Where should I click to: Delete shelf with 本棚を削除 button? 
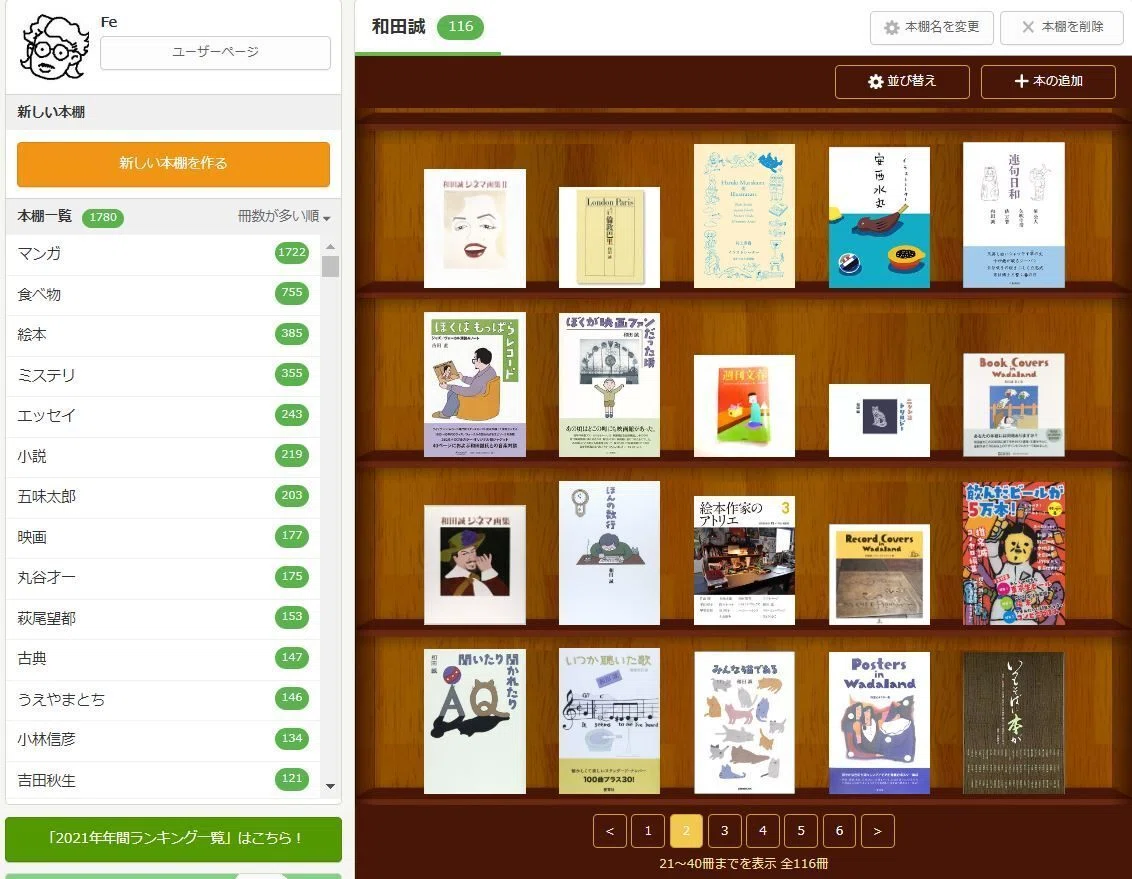tap(1062, 27)
